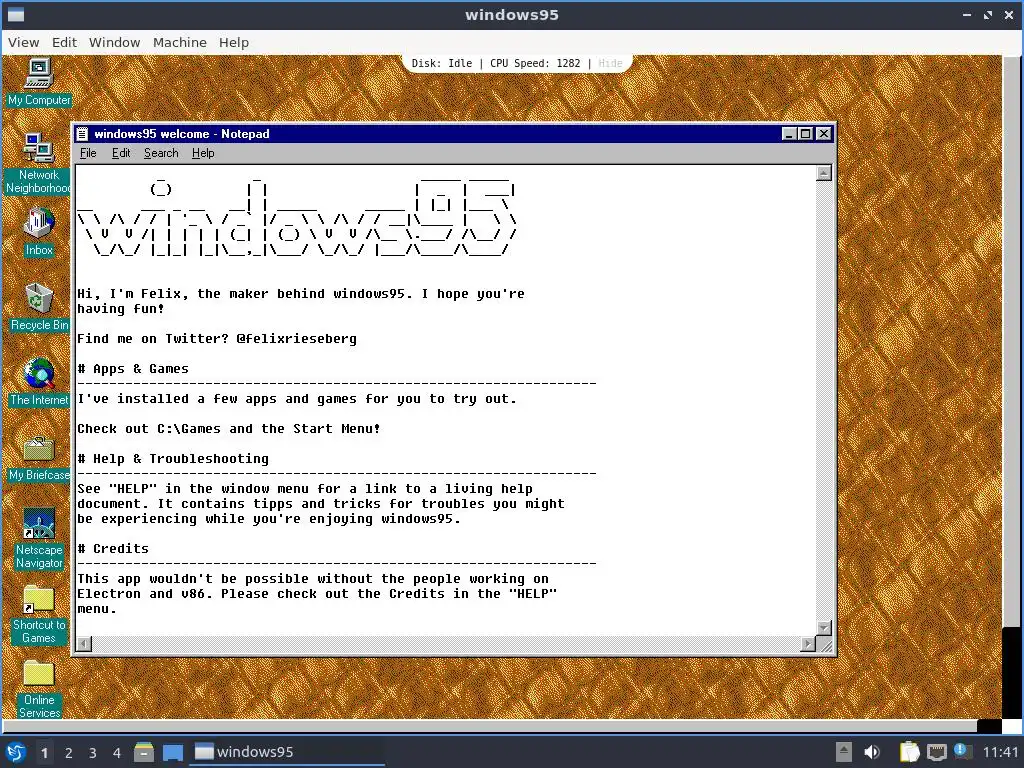
Task: Open the Help menu of windows95 app
Action: pyautogui.click(x=234, y=42)
